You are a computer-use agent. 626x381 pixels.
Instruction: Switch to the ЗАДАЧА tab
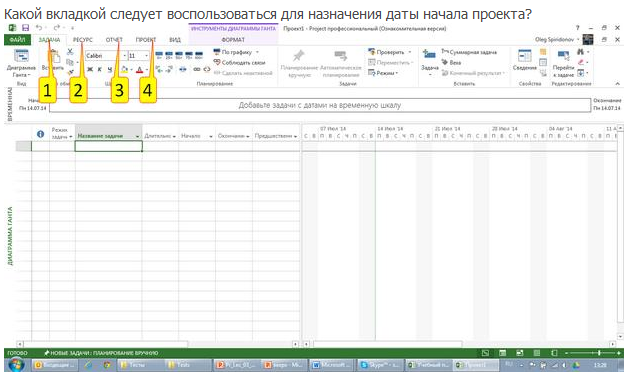coord(50,40)
